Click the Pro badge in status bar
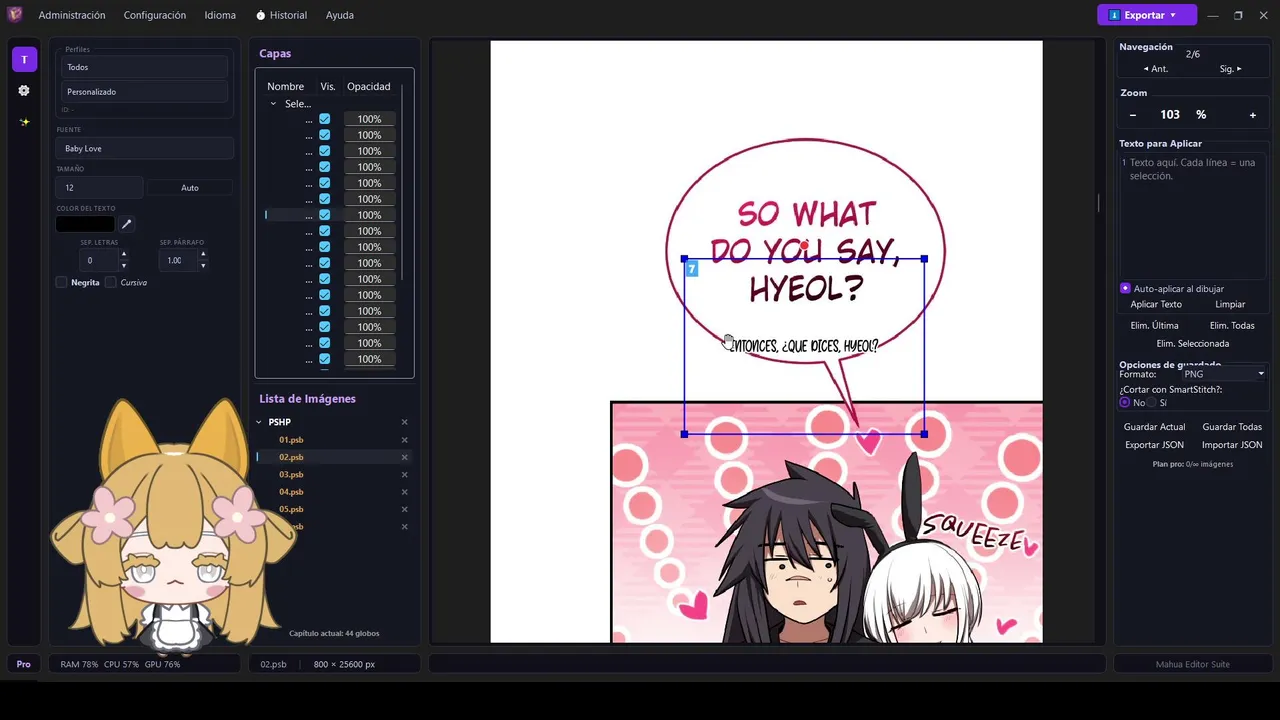The image size is (1280, 720). point(24,664)
